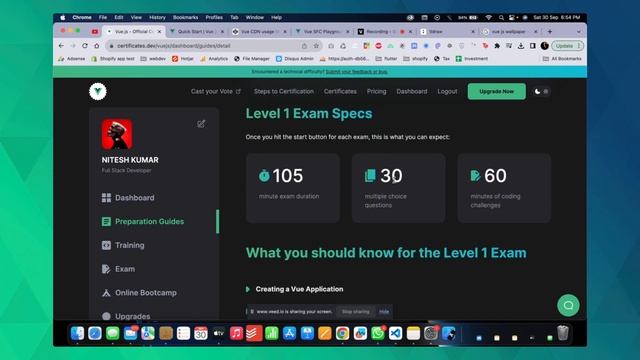Screen dimensions: 640x360
Task: Open Spotlight search in menu bar
Action: [x=501, y=18]
